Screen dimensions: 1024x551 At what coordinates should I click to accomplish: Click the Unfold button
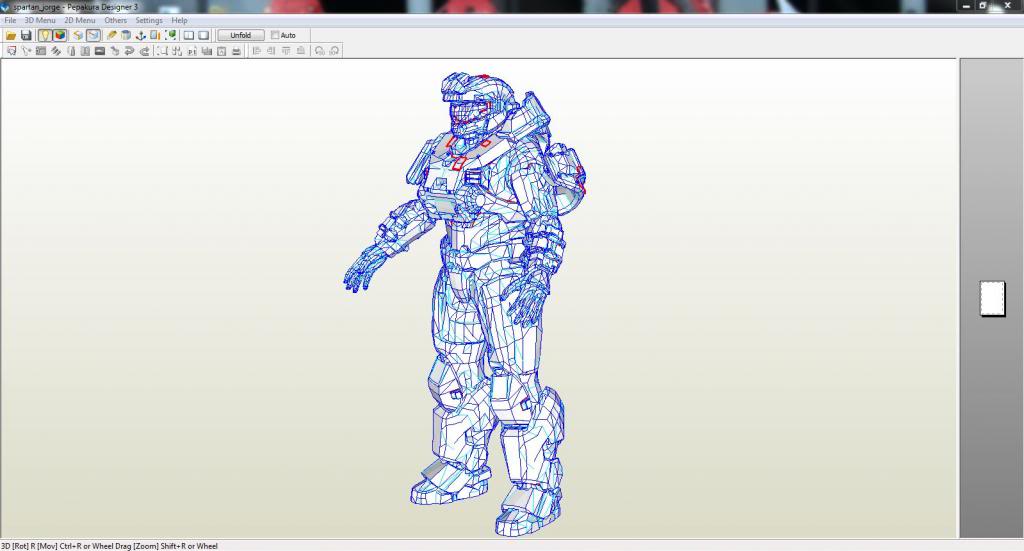[x=240, y=35]
